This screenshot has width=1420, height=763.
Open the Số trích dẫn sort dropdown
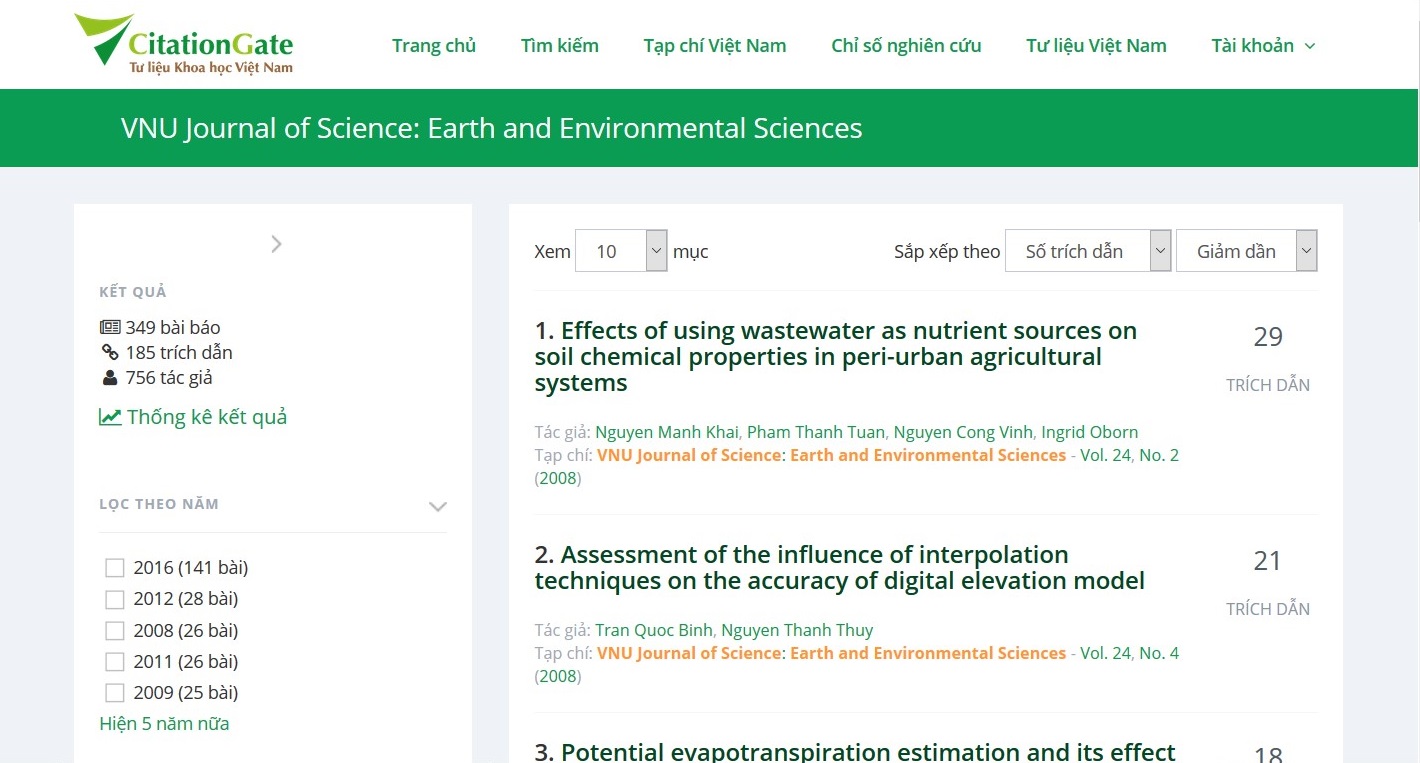coord(1087,251)
